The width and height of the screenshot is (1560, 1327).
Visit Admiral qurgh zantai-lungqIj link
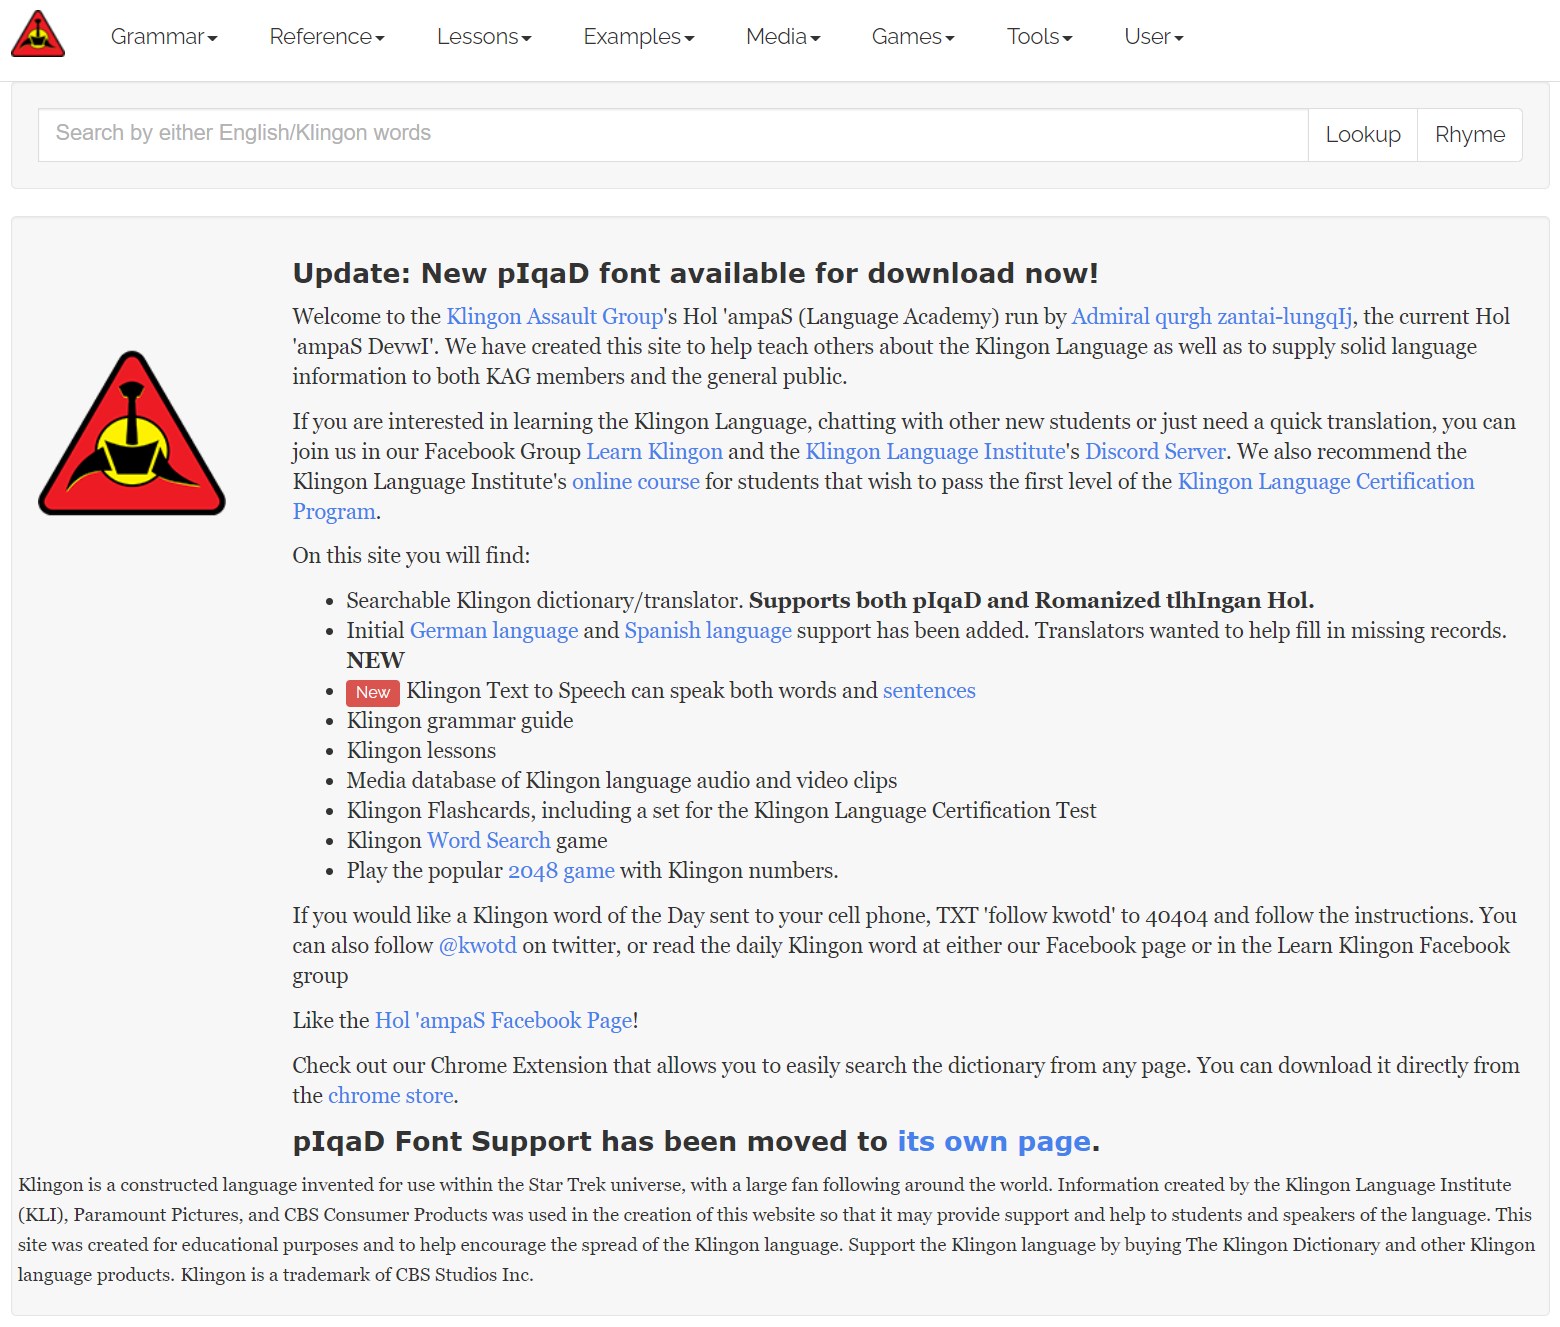pos(1212,317)
